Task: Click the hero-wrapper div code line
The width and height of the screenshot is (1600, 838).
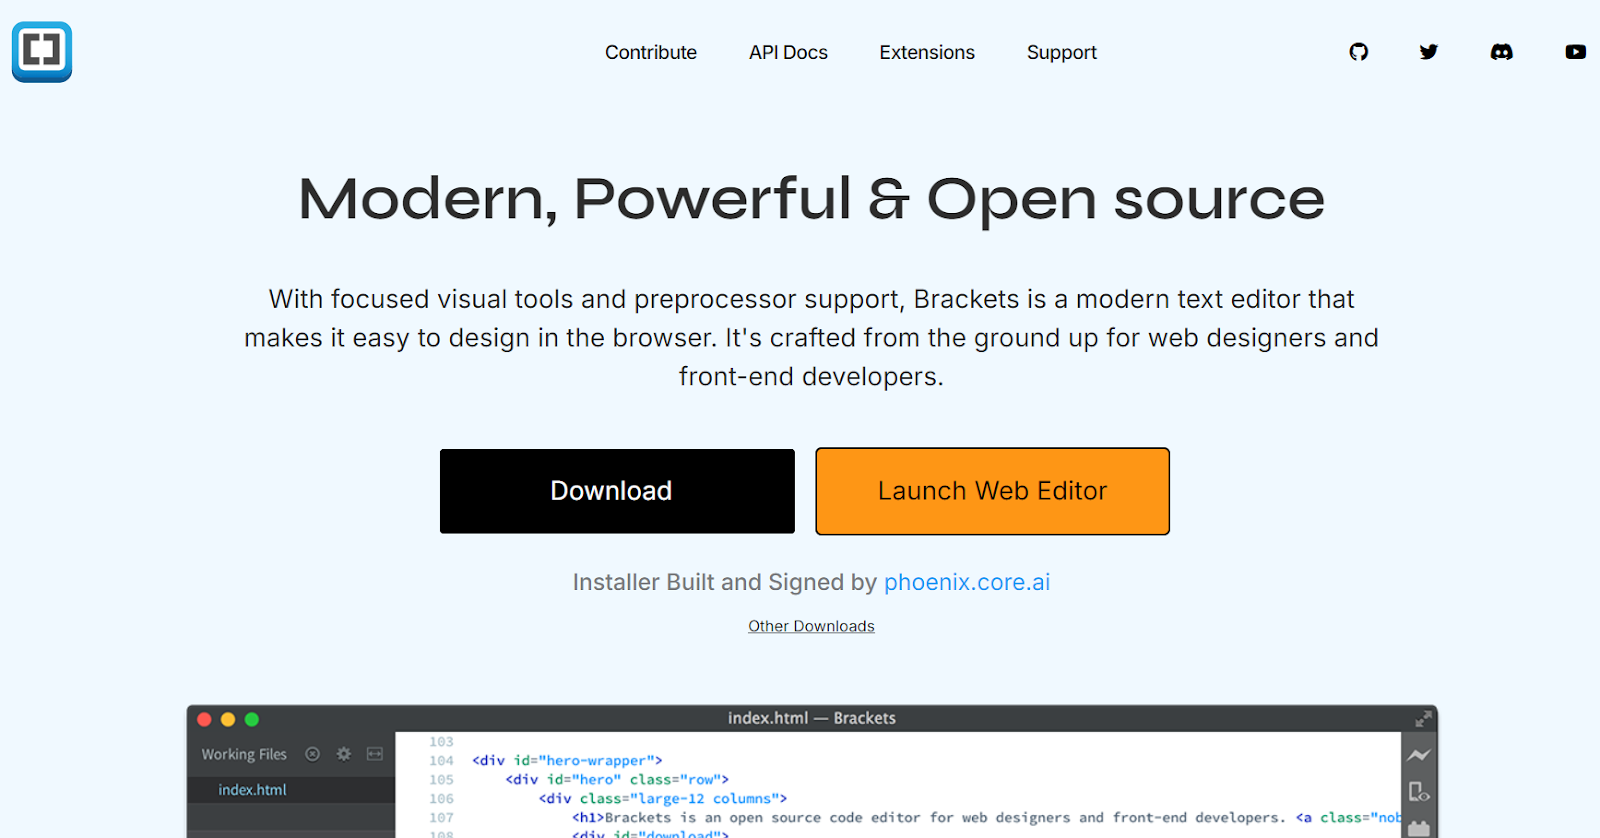Action: (567, 760)
